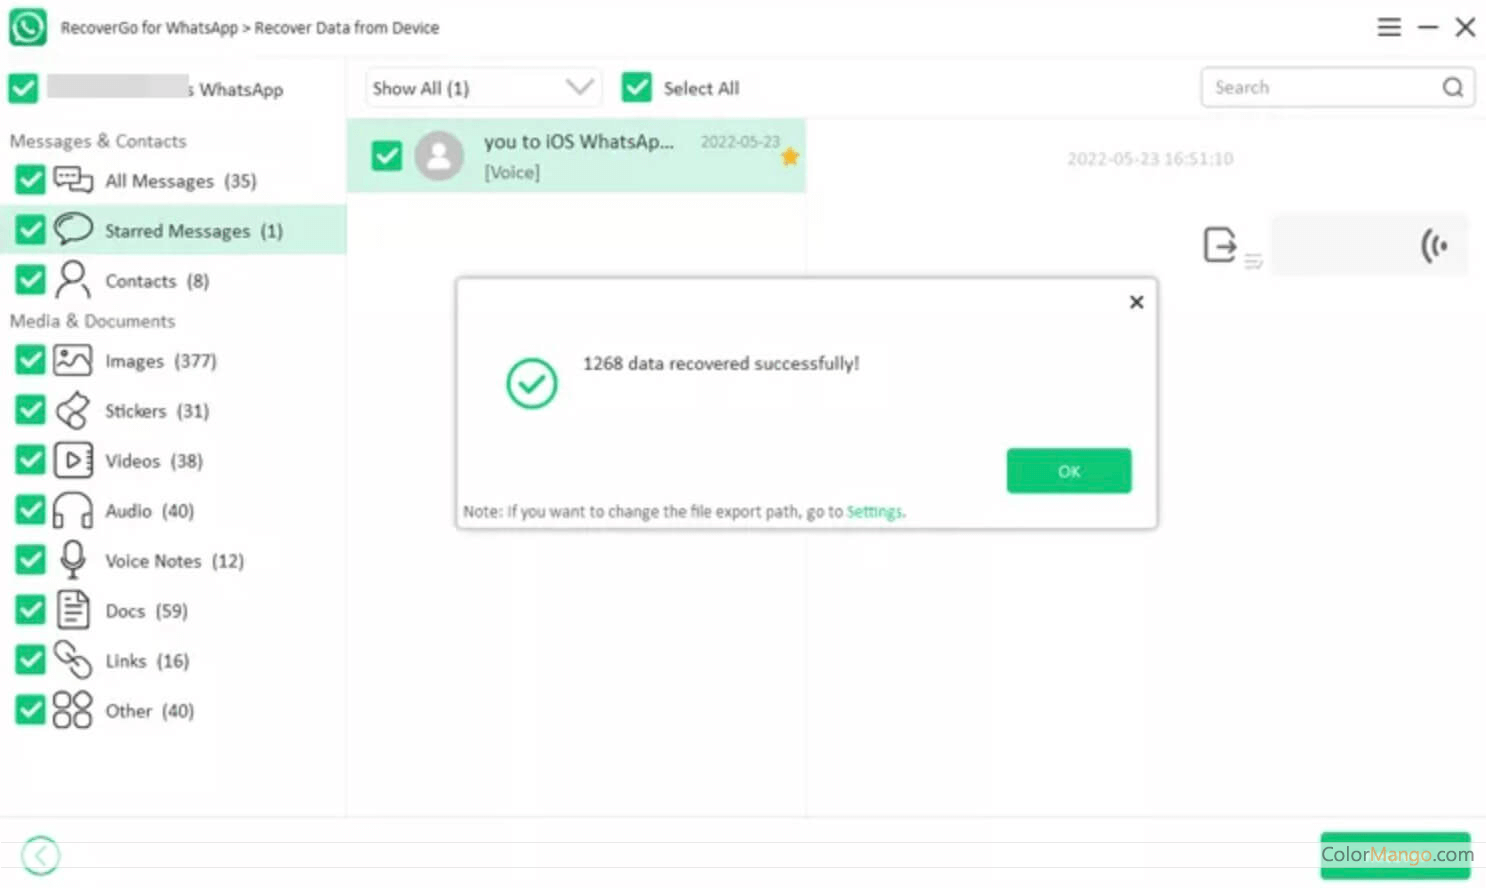The width and height of the screenshot is (1486, 888).
Task: Close the recovery success dialog
Action: tap(1136, 302)
